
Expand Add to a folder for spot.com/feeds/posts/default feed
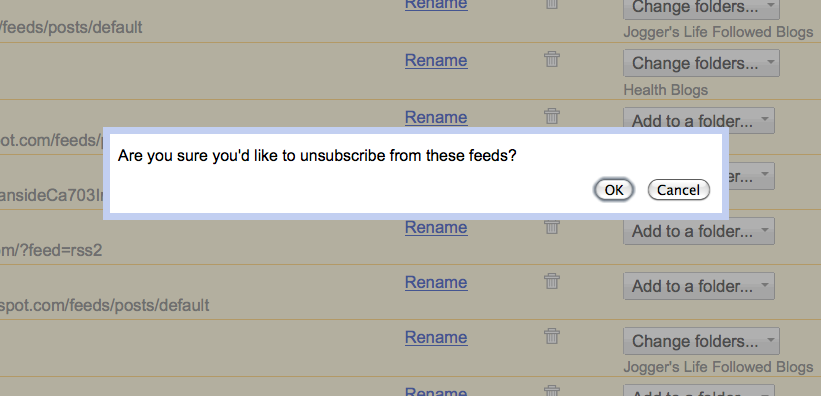(698, 286)
